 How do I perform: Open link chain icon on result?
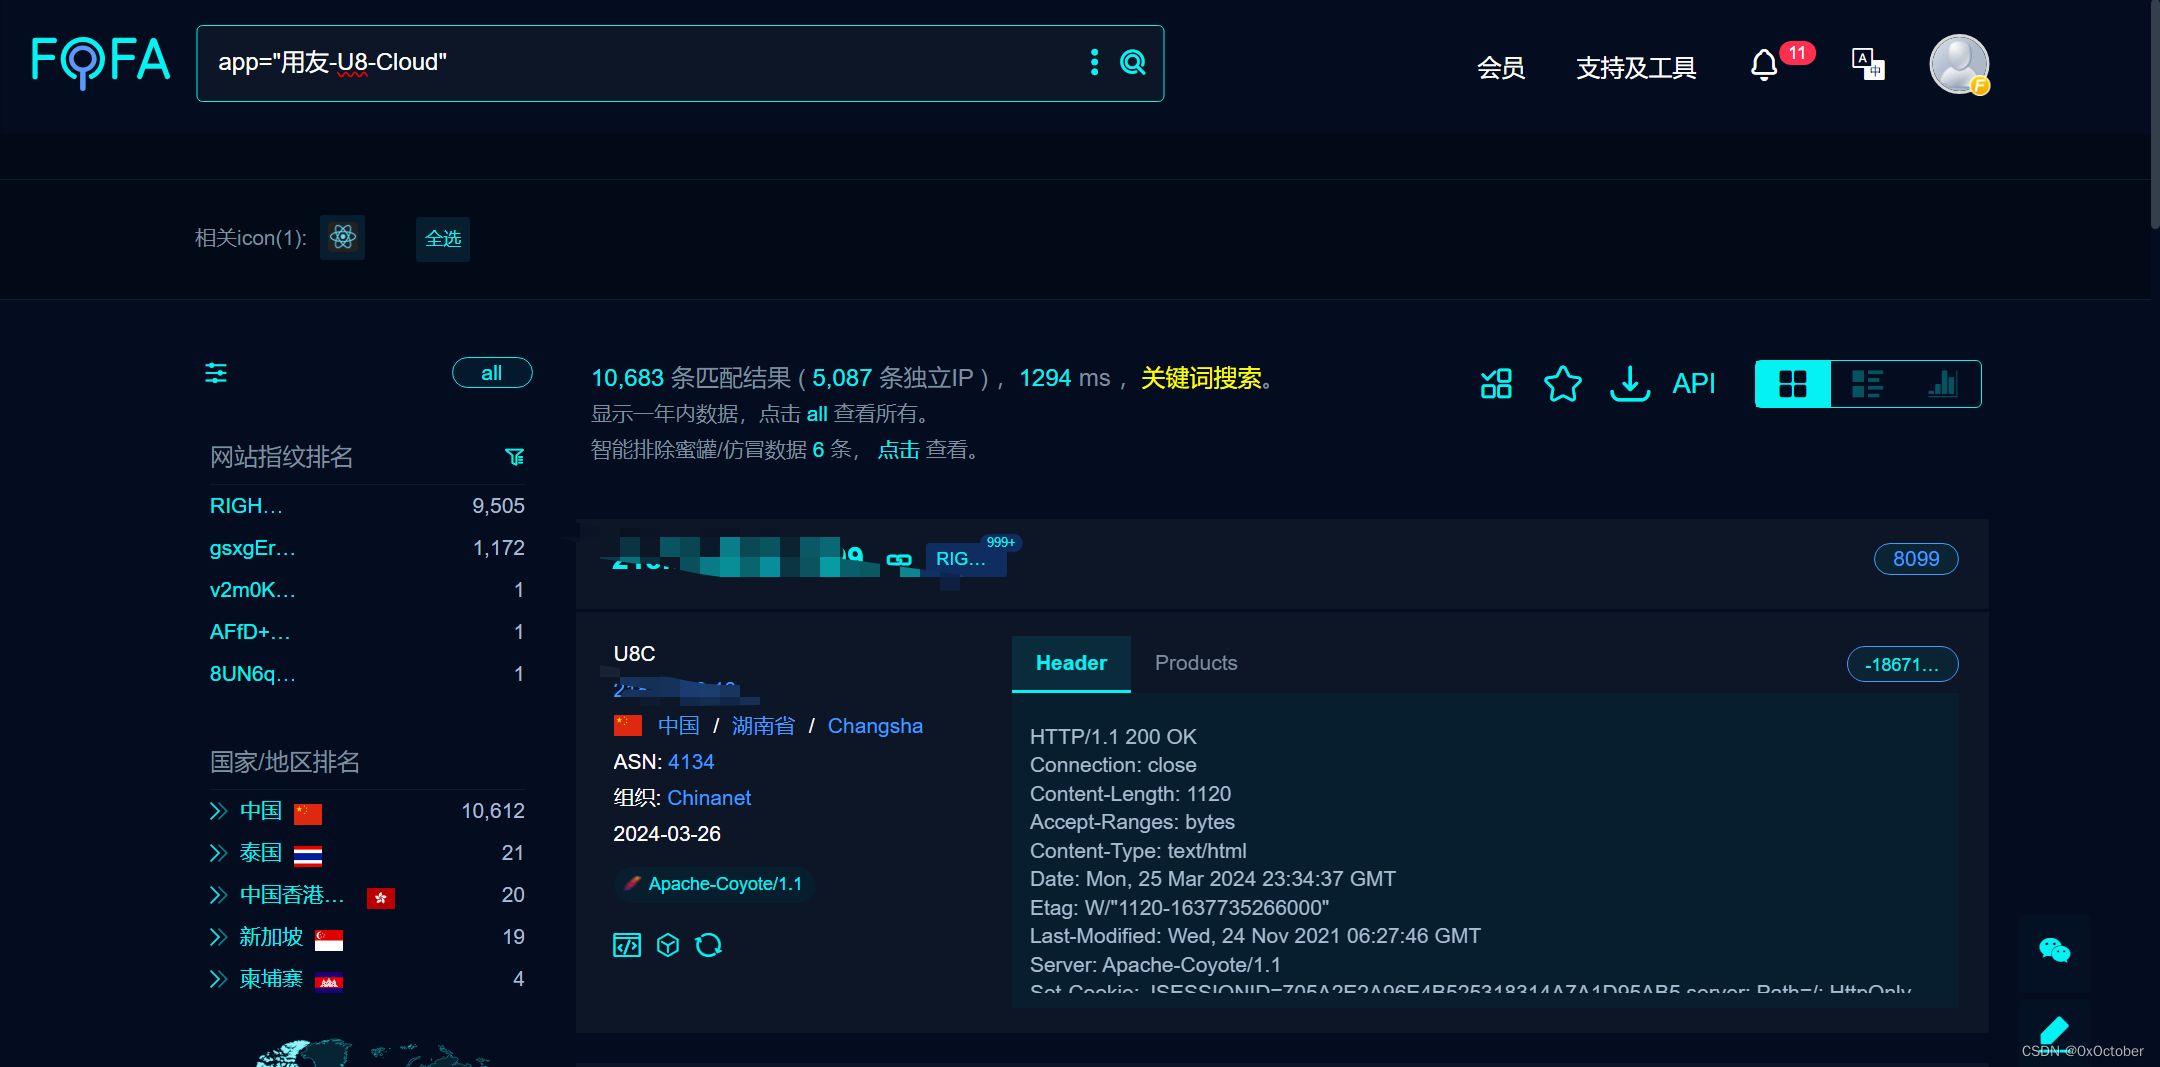(x=899, y=560)
